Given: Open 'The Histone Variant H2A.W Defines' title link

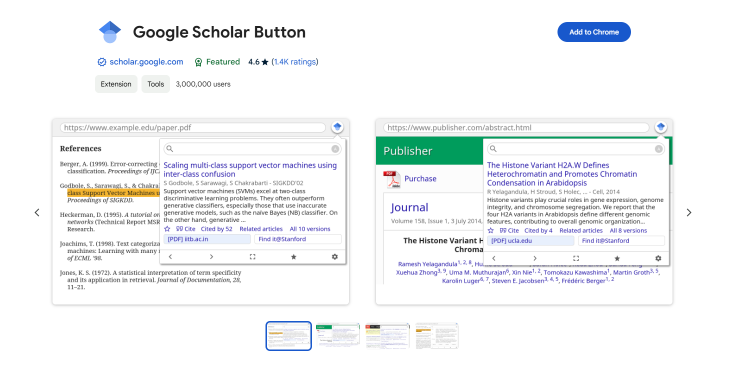Looking at the screenshot, I should [562, 174].
